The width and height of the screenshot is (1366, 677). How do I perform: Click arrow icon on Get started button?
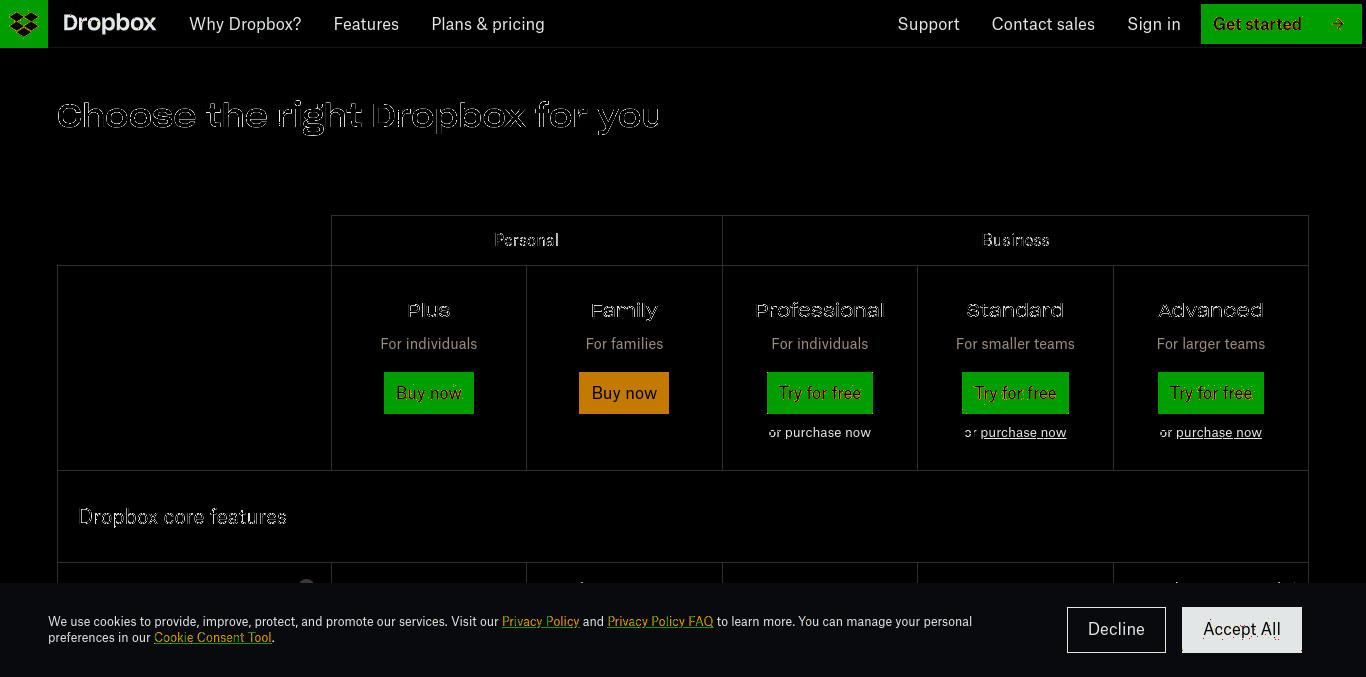click(x=1338, y=24)
